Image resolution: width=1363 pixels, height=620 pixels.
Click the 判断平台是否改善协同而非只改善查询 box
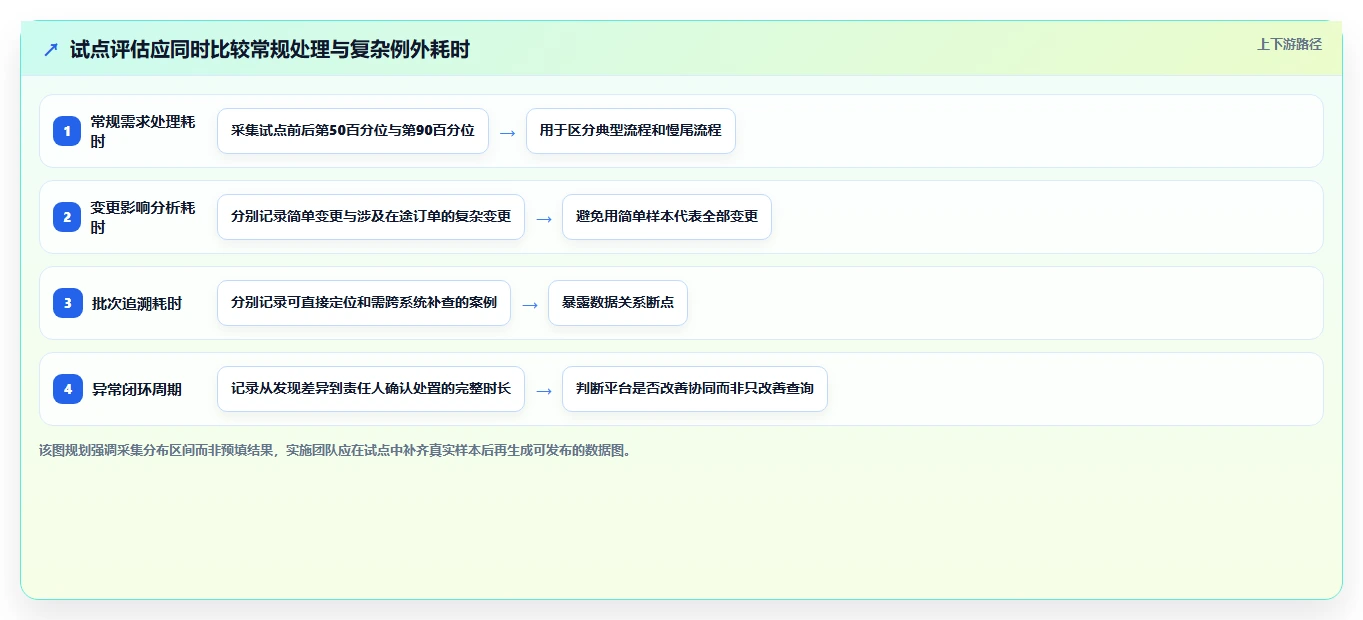click(695, 389)
